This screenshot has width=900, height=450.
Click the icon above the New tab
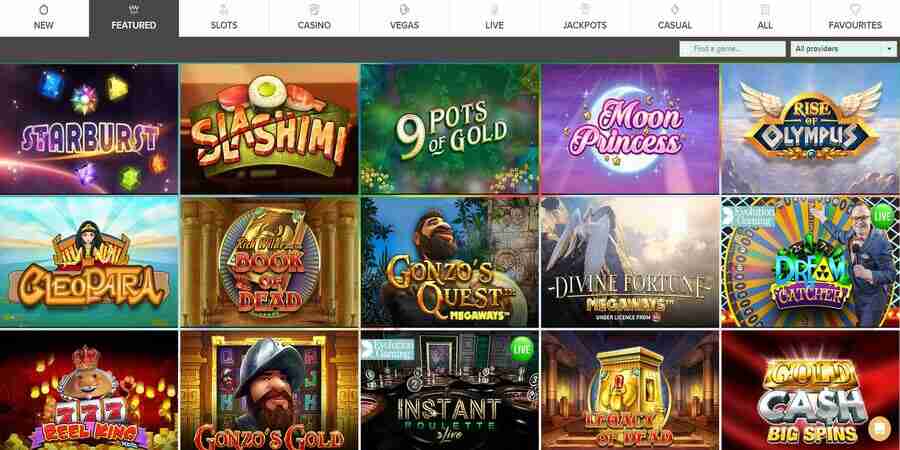(44, 10)
